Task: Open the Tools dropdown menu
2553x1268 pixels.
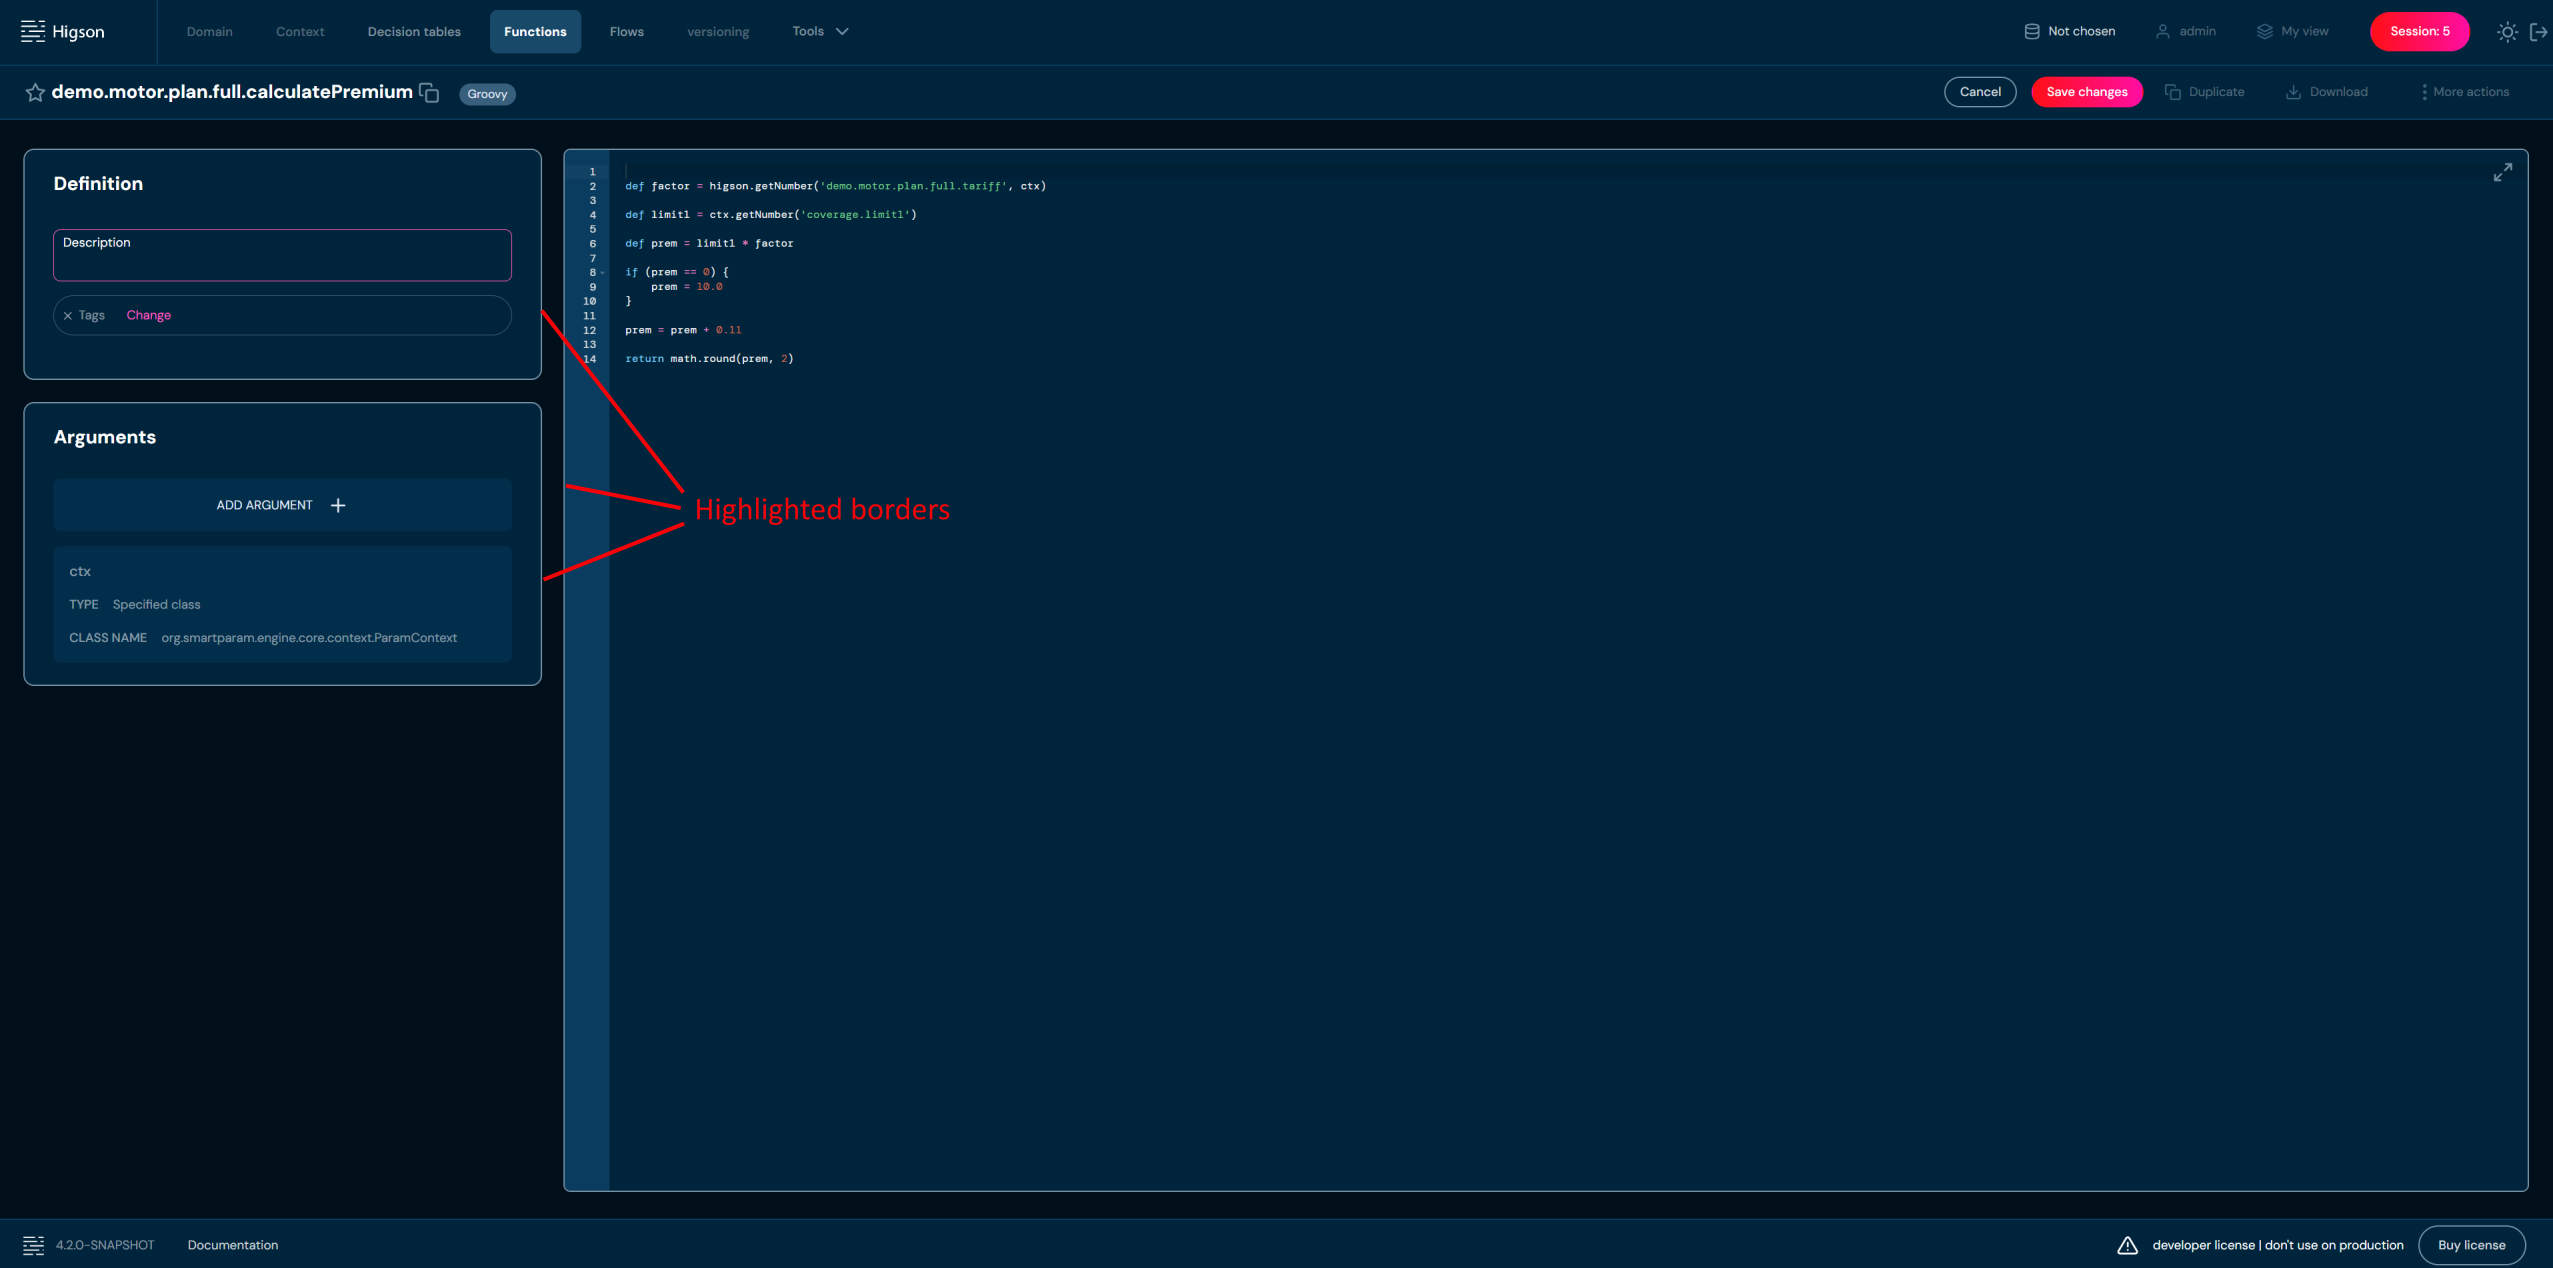Action: point(820,32)
